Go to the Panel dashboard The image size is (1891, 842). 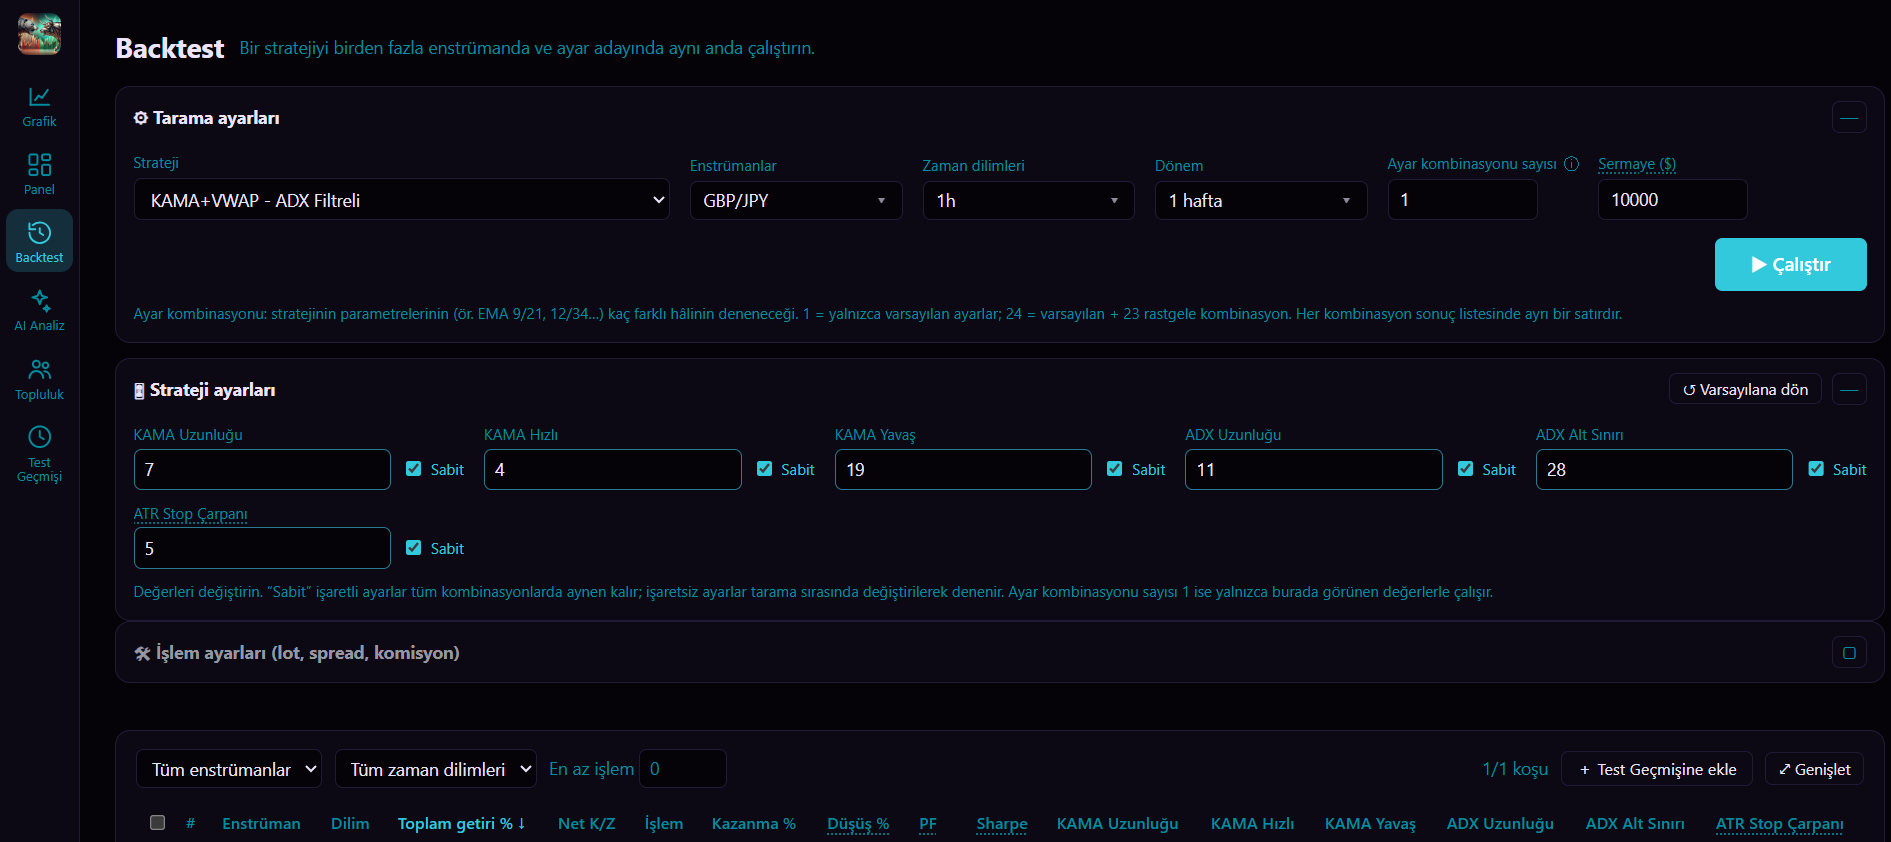(39, 175)
